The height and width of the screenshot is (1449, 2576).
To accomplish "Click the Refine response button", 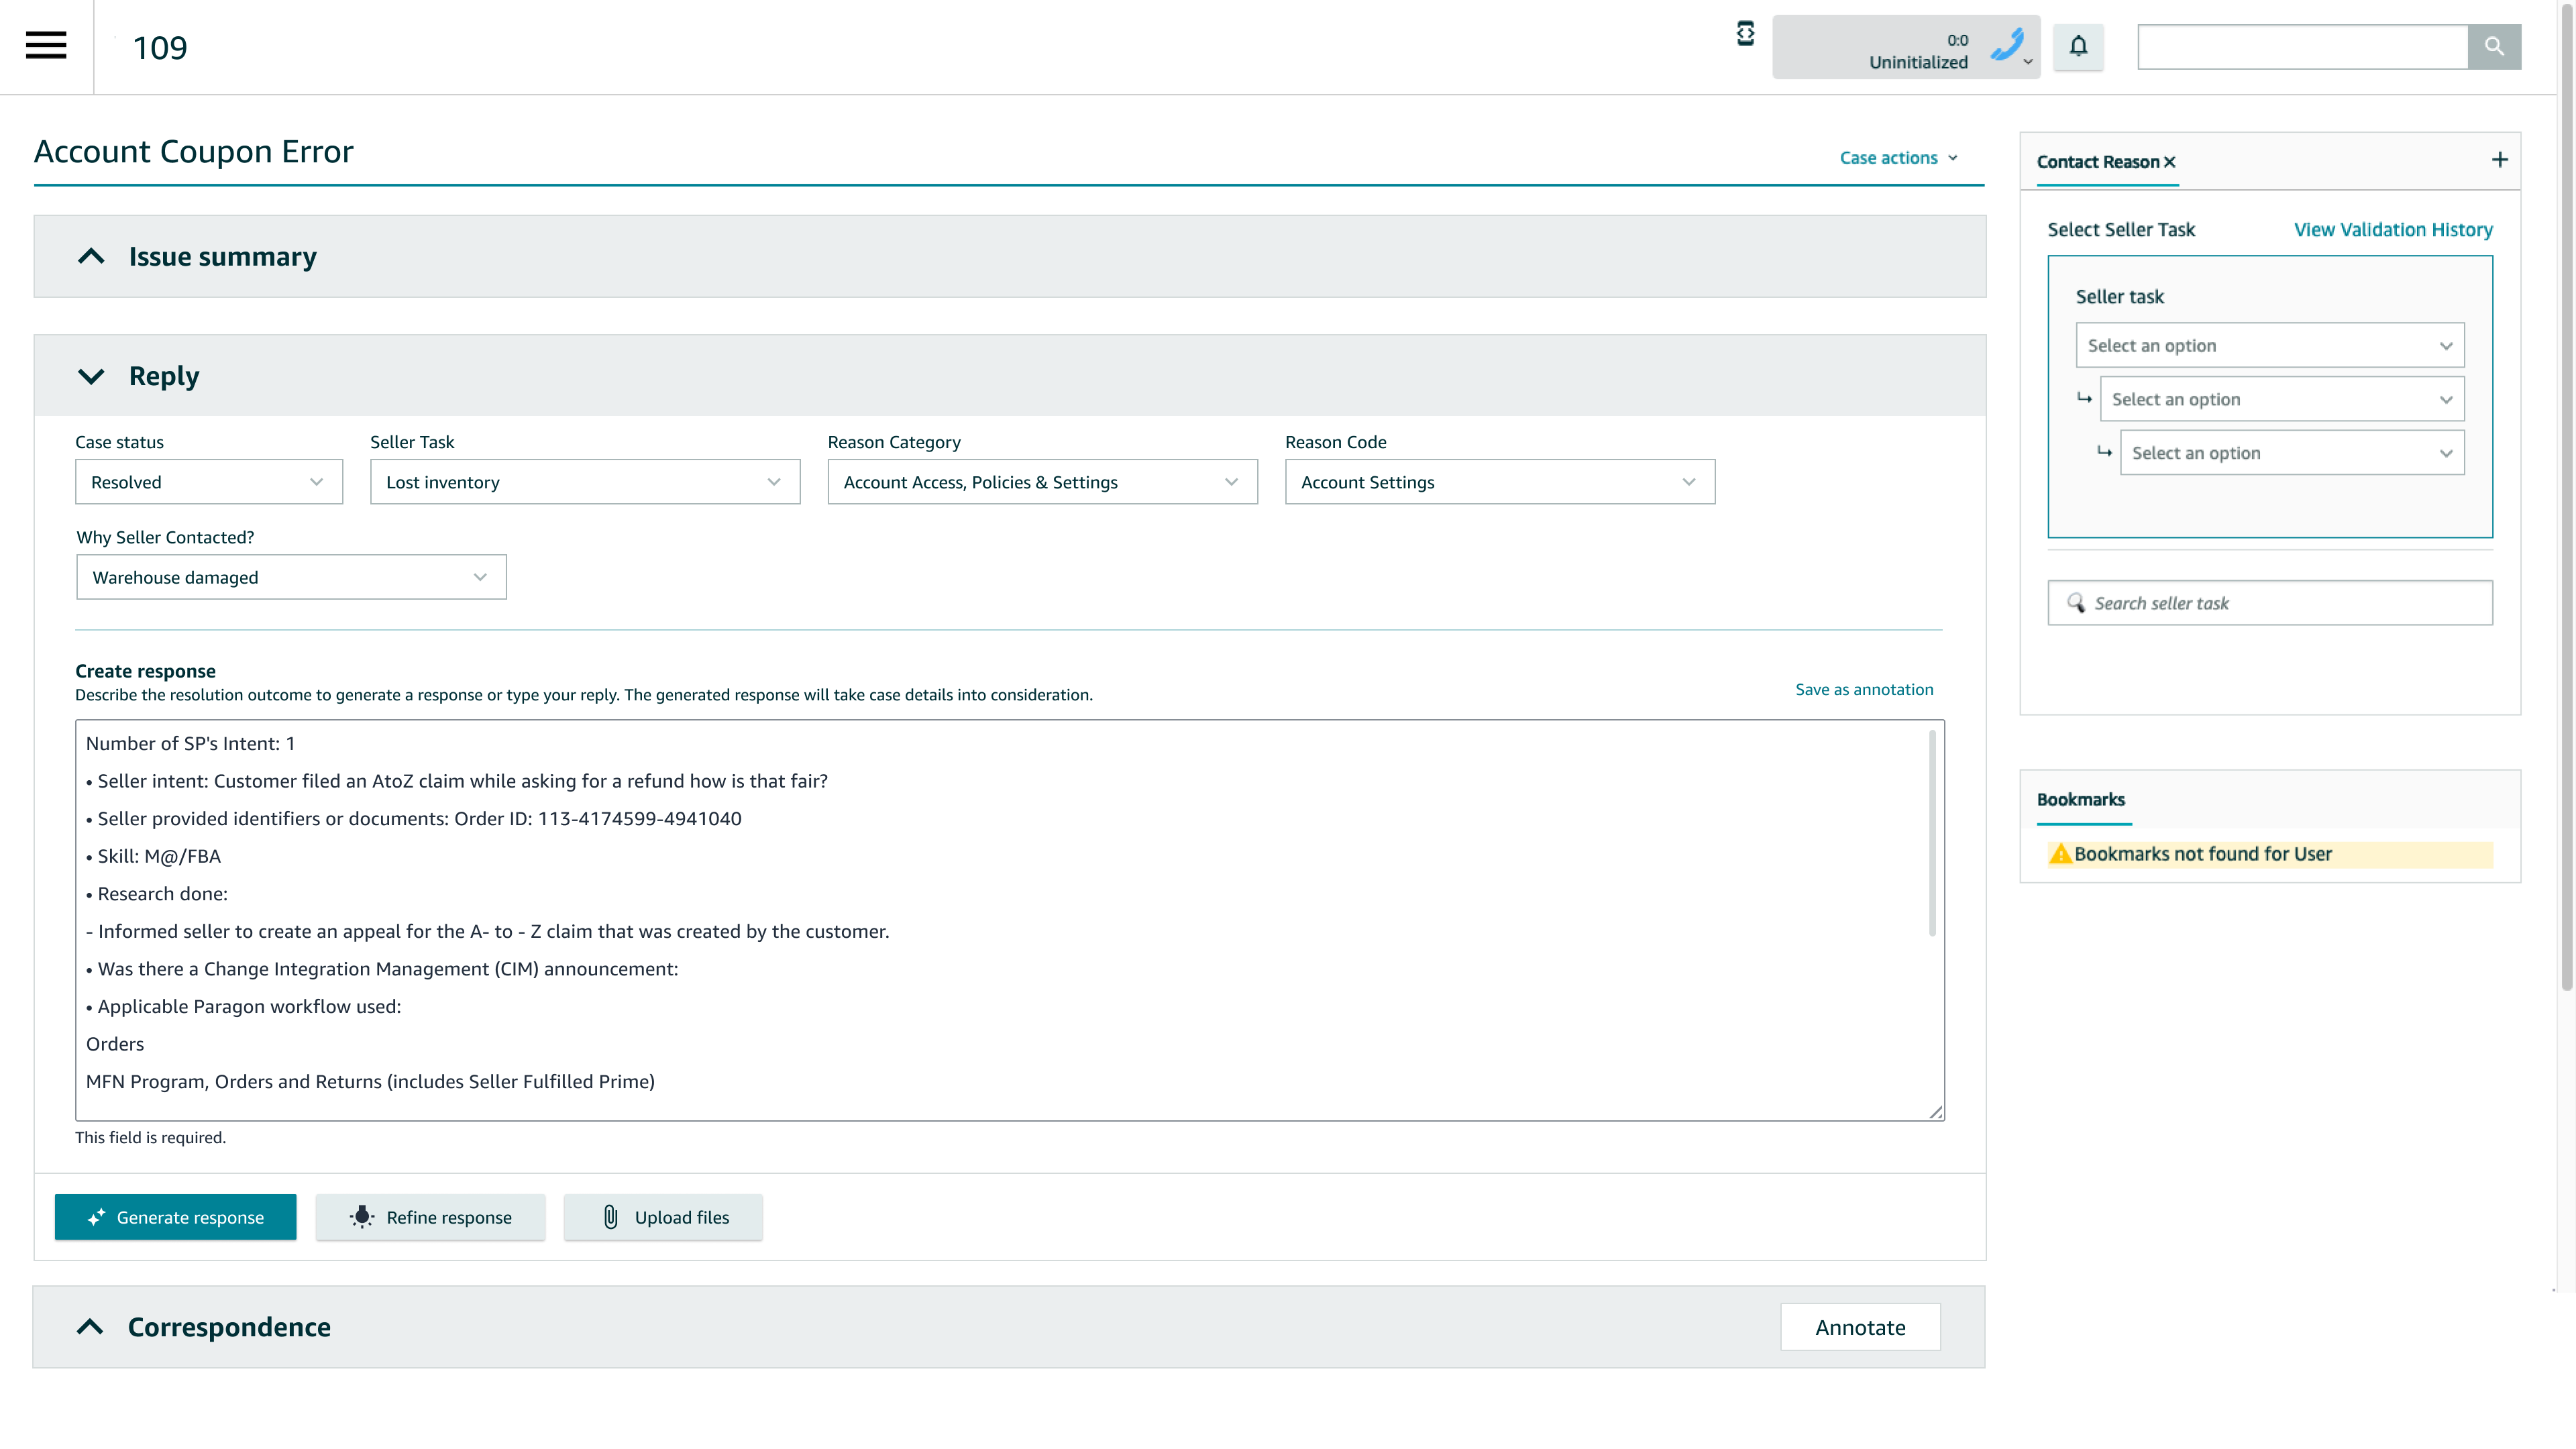I will coord(430,1217).
